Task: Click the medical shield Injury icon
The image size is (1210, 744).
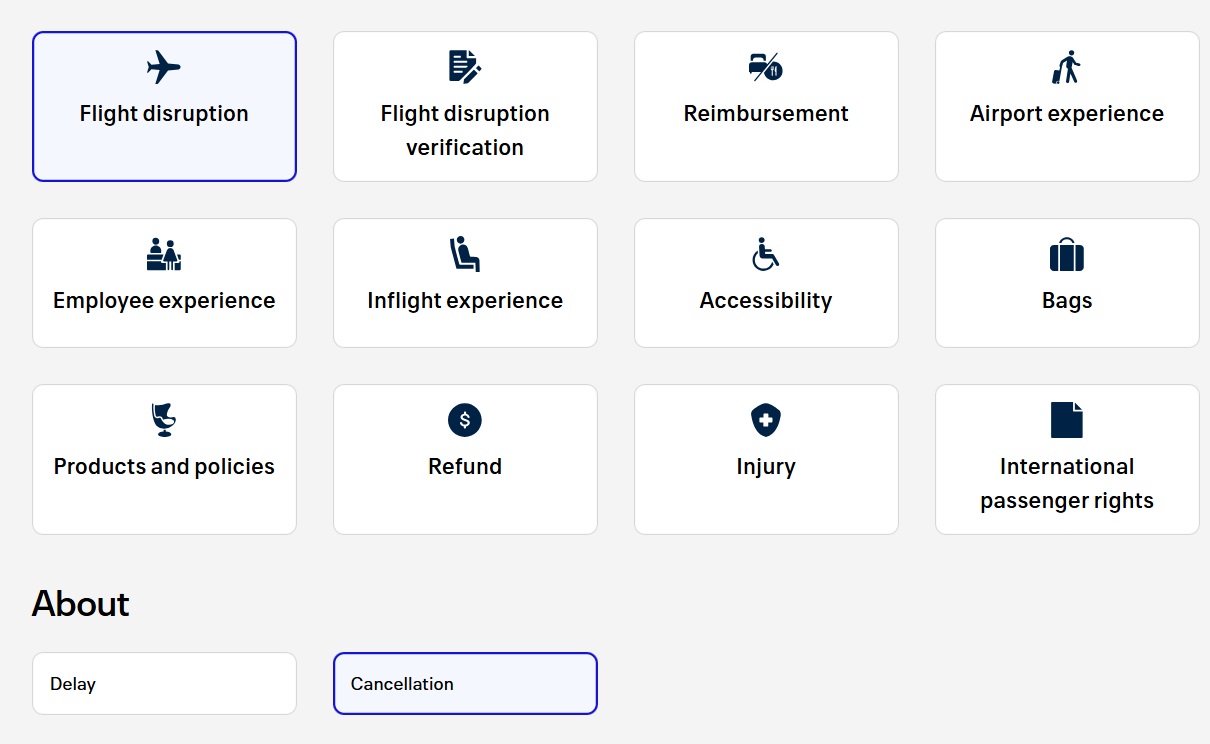Action: [x=766, y=420]
